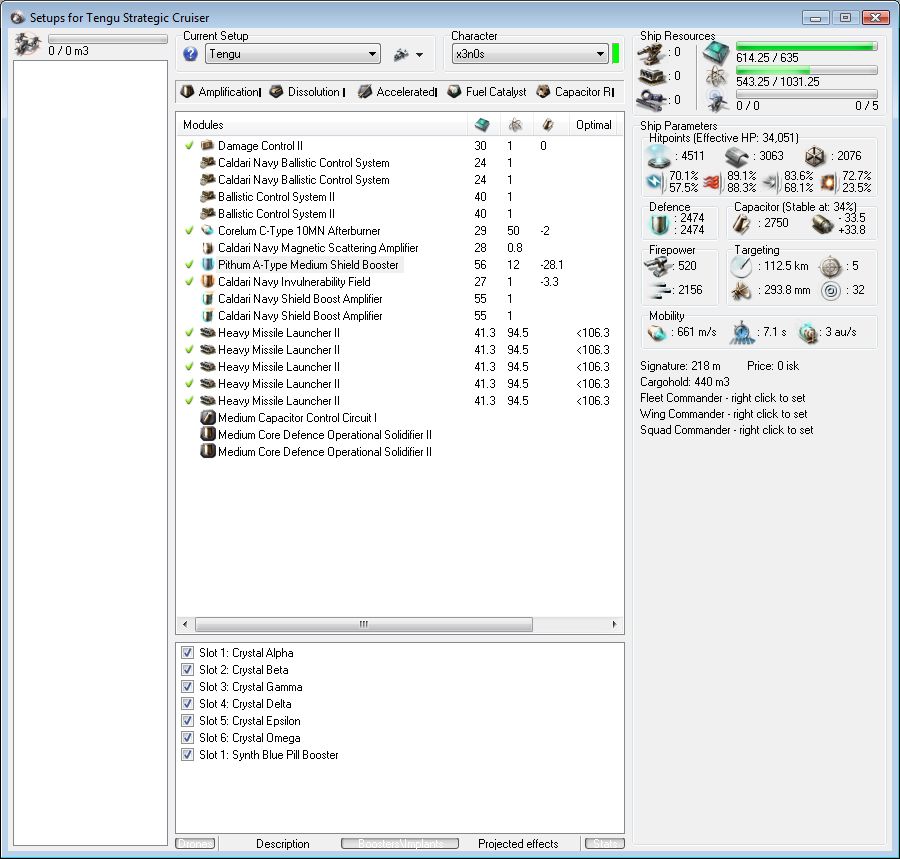900x859 pixels.
Task: Click the turret firepower DPS icon
Action: coord(658,266)
